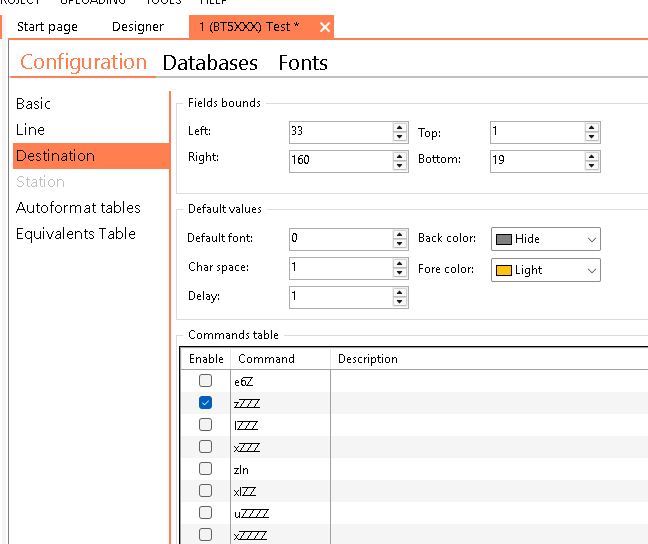Viewport: 648px width, 544px height.
Task: Sort by the Command column header
Action: click(x=281, y=359)
